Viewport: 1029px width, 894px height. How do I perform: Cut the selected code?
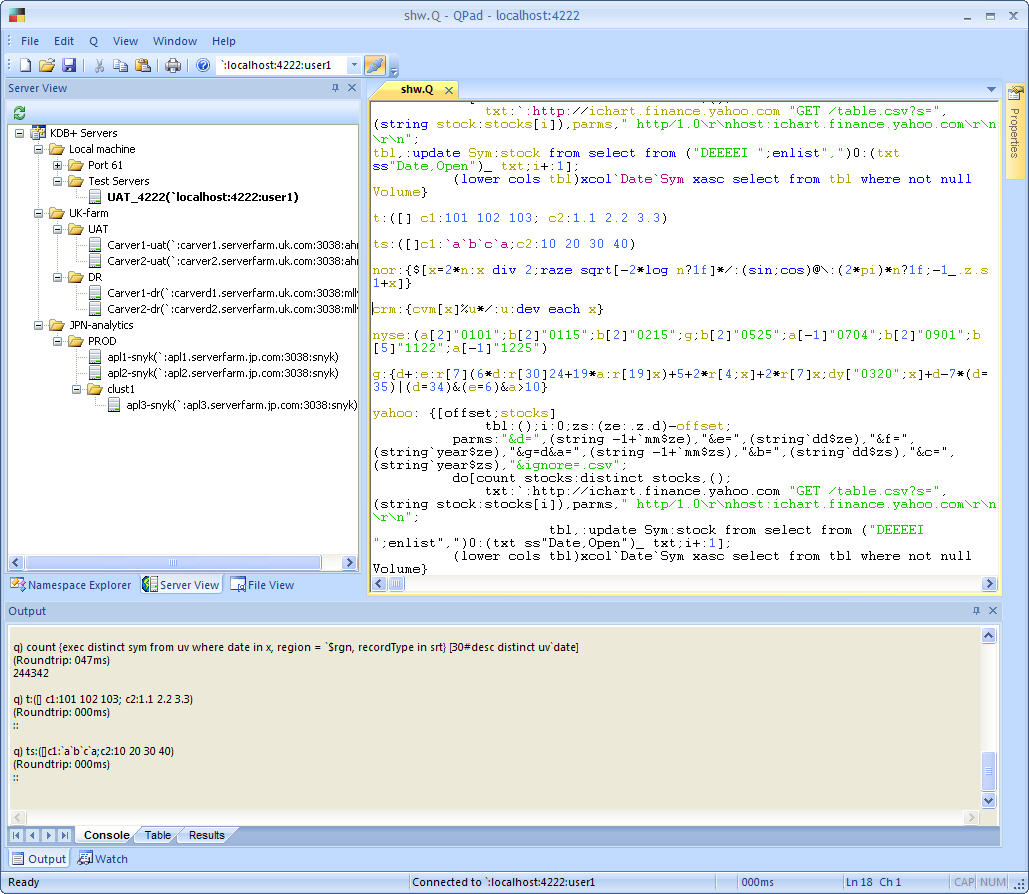coord(98,64)
